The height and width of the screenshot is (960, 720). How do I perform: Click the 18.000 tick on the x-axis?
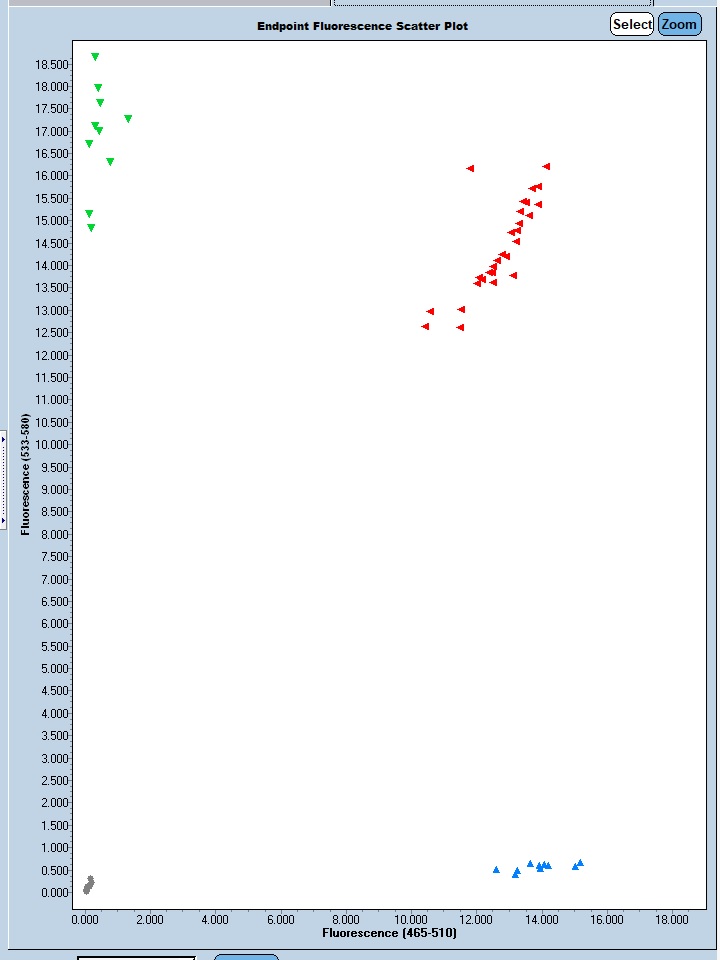coord(672,919)
